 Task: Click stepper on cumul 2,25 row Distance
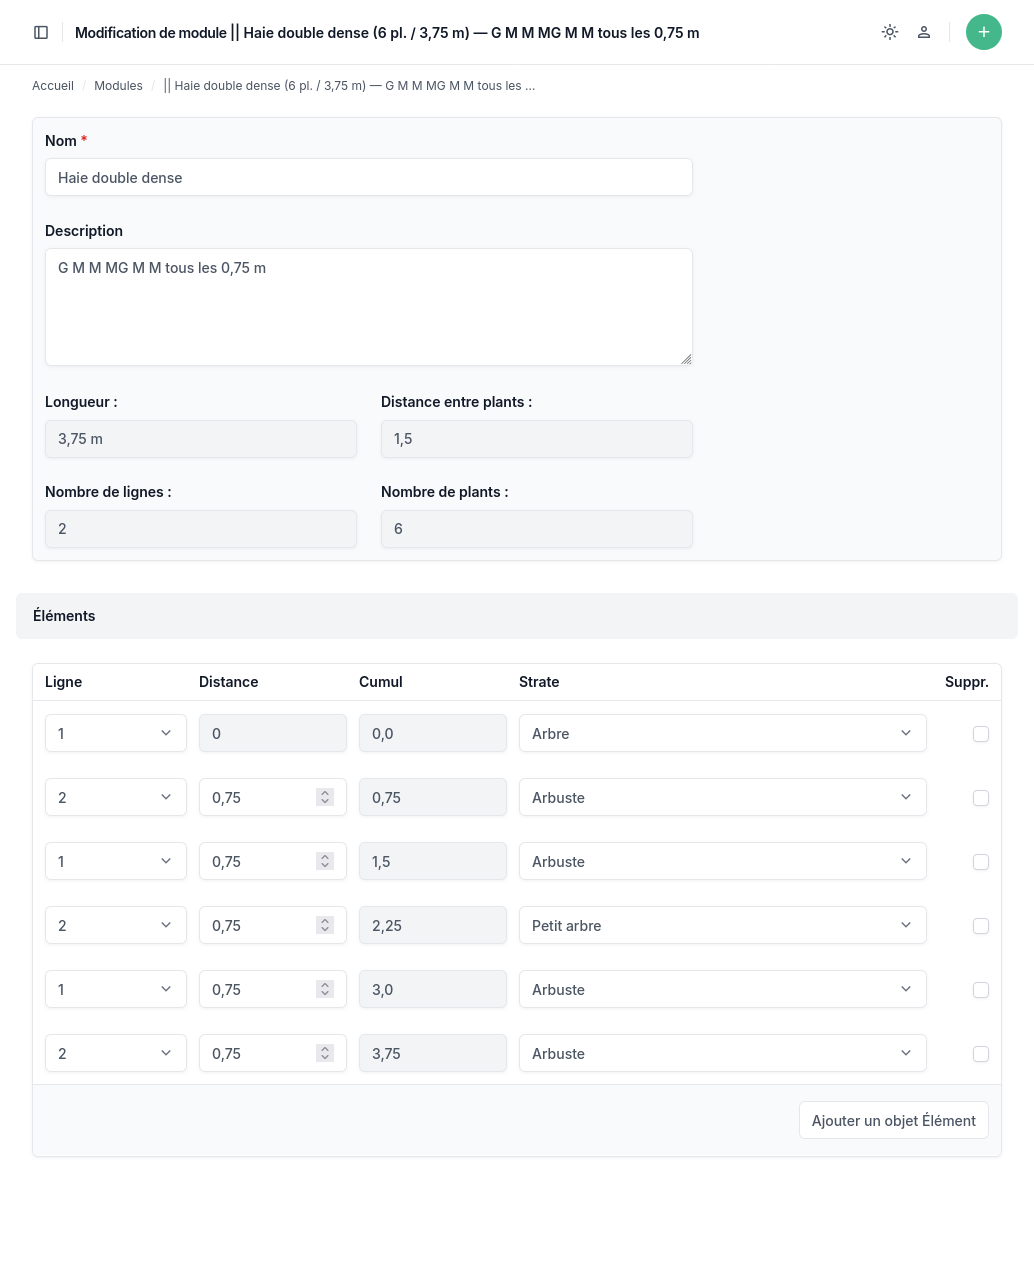[325, 925]
